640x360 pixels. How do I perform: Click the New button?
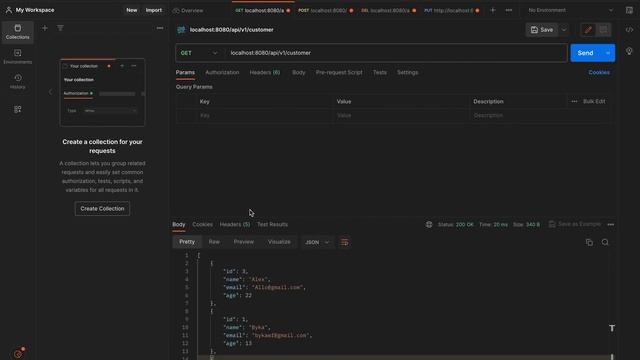(x=131, y=10)
